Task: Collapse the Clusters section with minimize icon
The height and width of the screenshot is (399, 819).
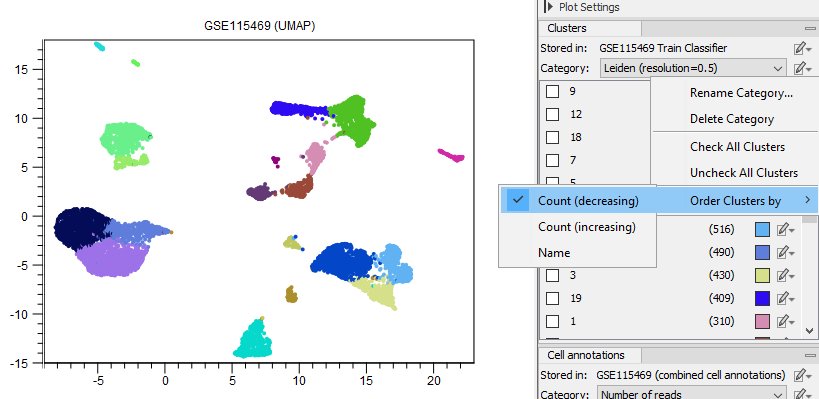Action: coord(809,29)
